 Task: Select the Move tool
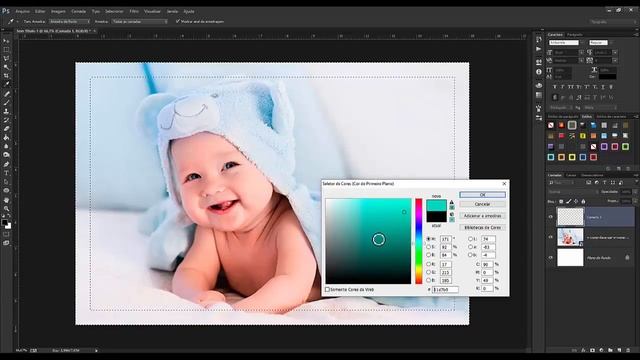point(6,41)
